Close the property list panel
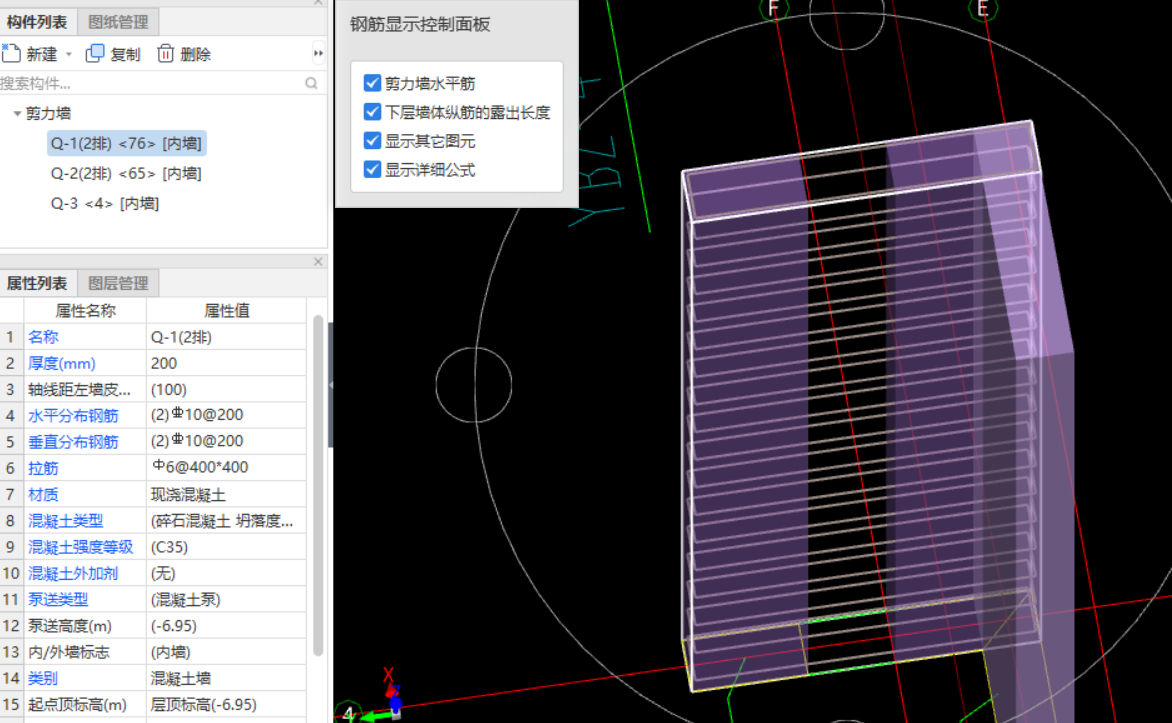Image resolution: width=1172 pixels, height=723 pixels. coord(318,262)
